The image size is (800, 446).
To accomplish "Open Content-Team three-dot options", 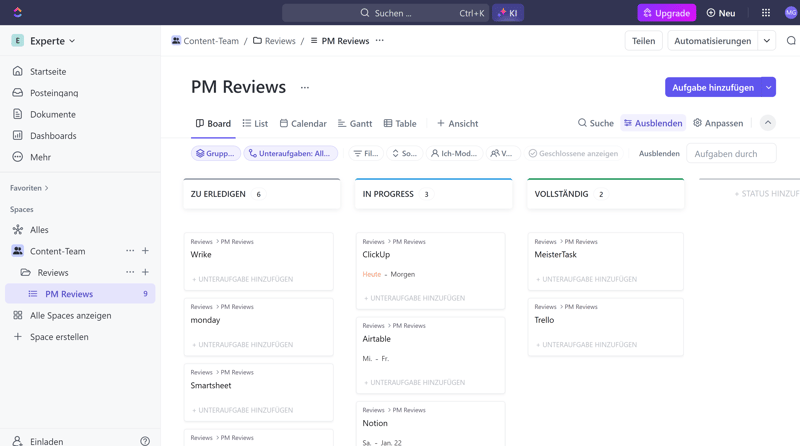I will click(x=130, y=251).
